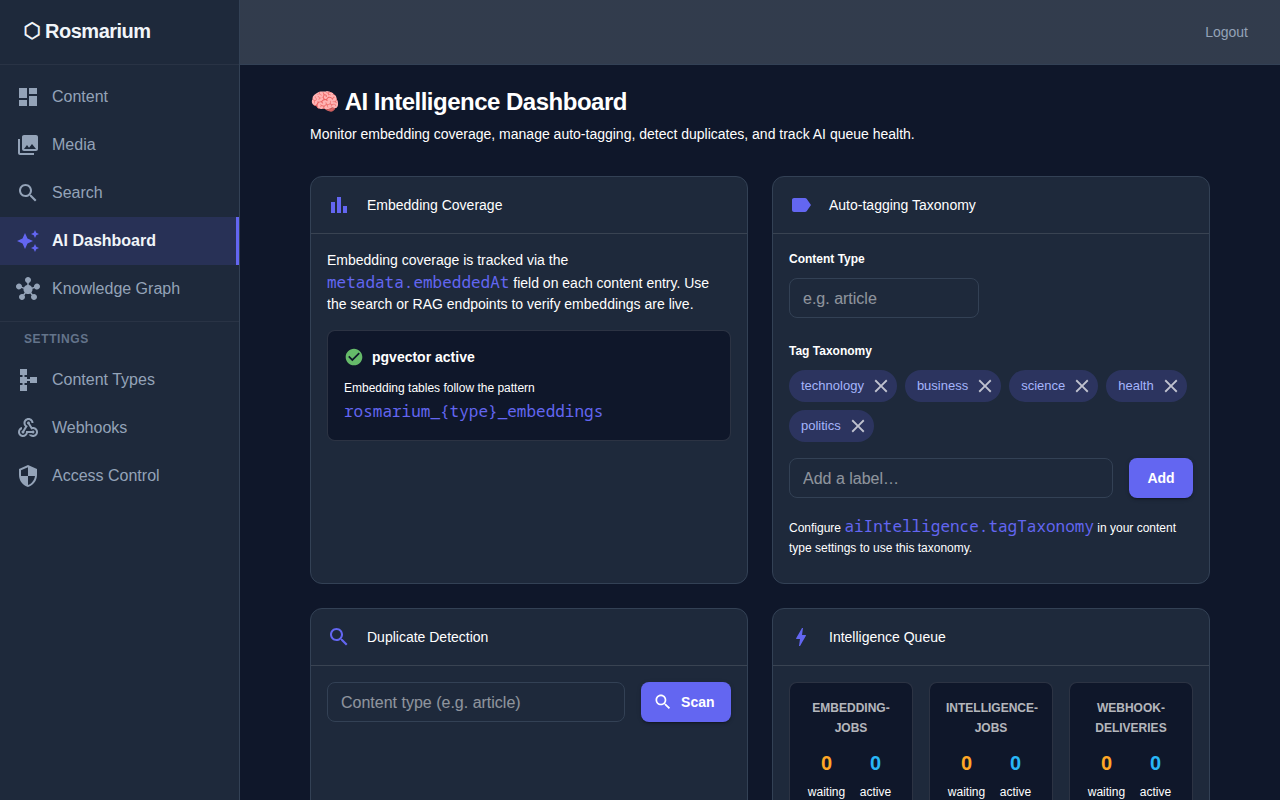1280x800 pixels.
Task: Click the waiting count in INTELLIGENCE-JOBS
Action: pos(966,764)
